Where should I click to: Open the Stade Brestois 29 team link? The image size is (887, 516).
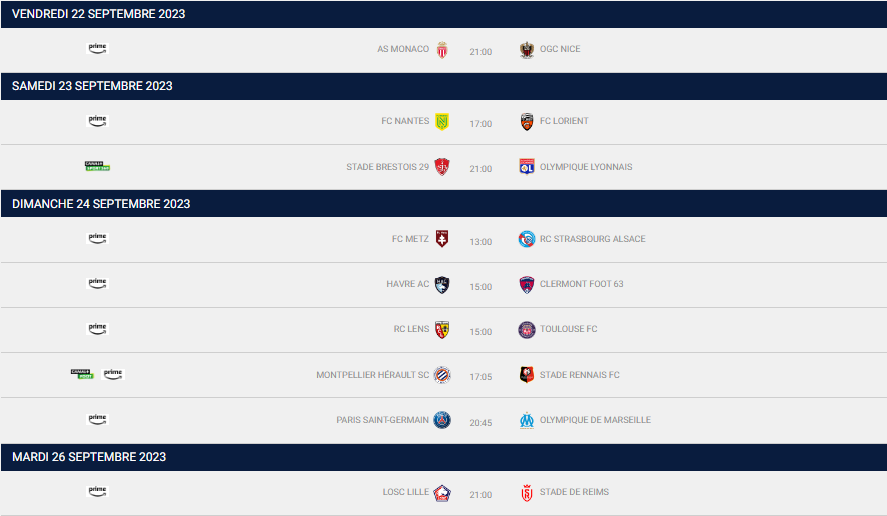pyautogui.click(x=387, y=167)
